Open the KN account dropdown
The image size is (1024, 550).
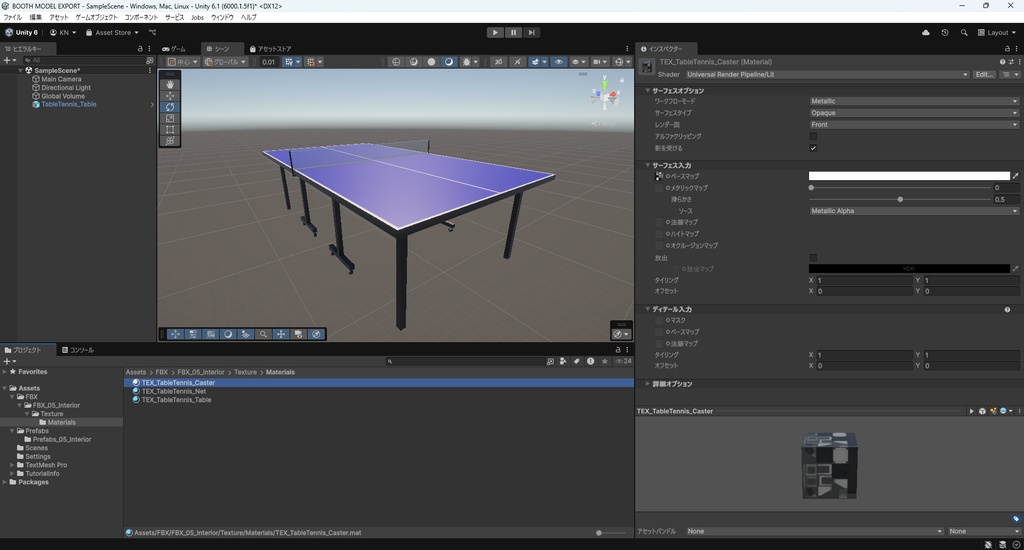tap(63, 33)
